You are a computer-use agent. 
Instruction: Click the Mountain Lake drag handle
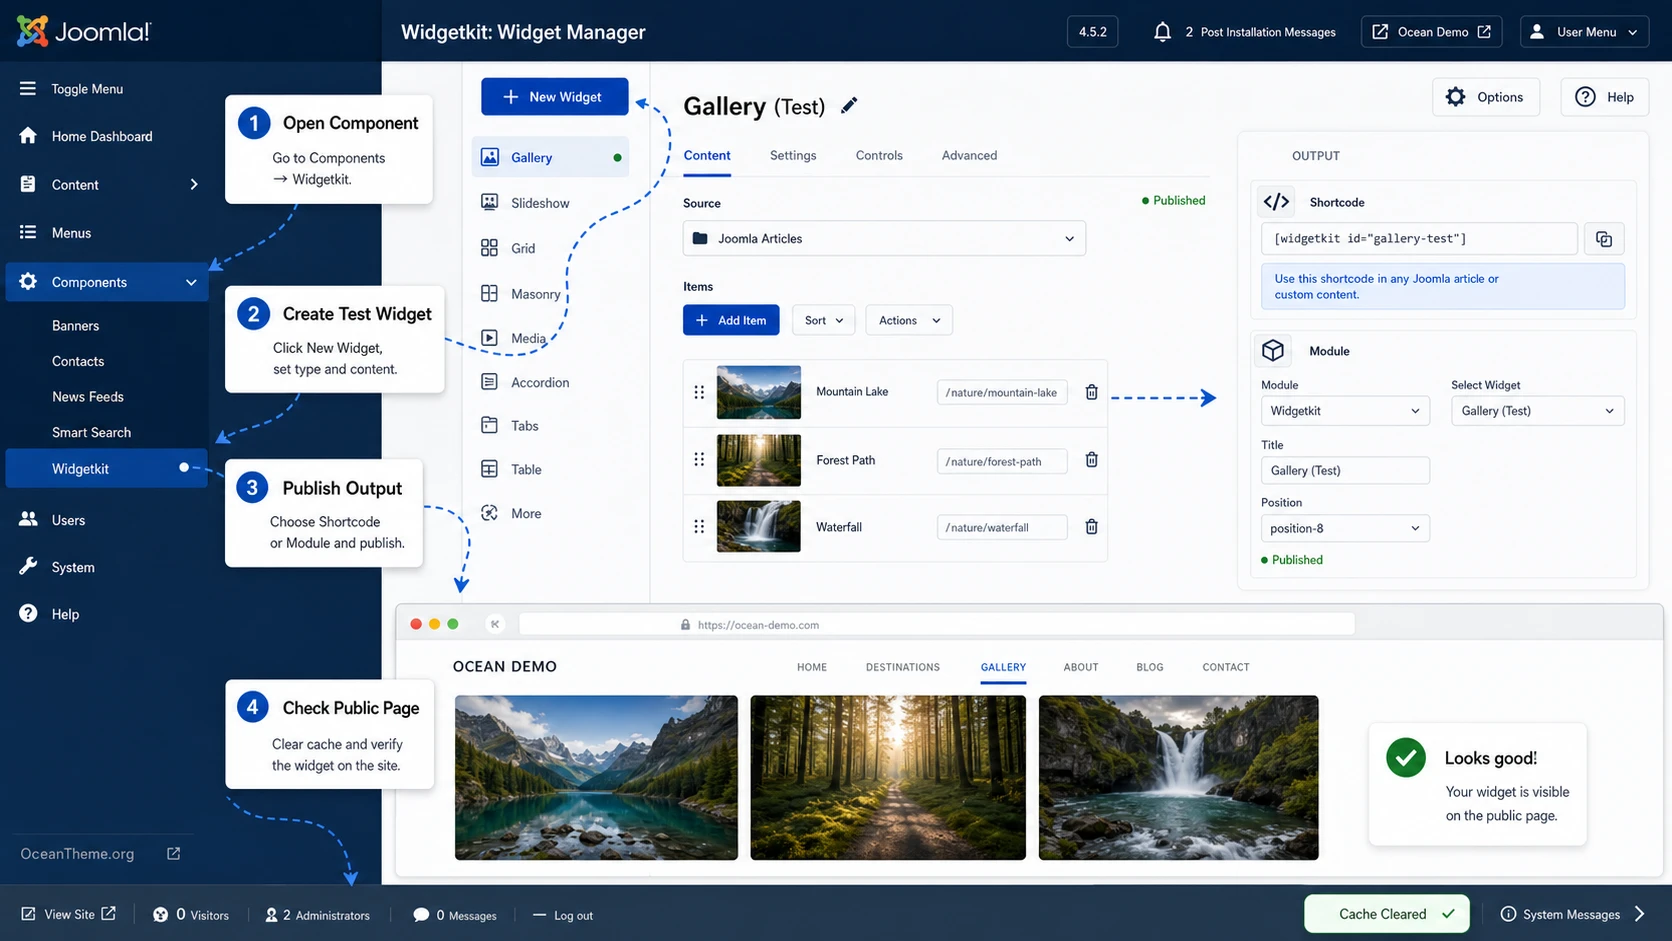699,392
